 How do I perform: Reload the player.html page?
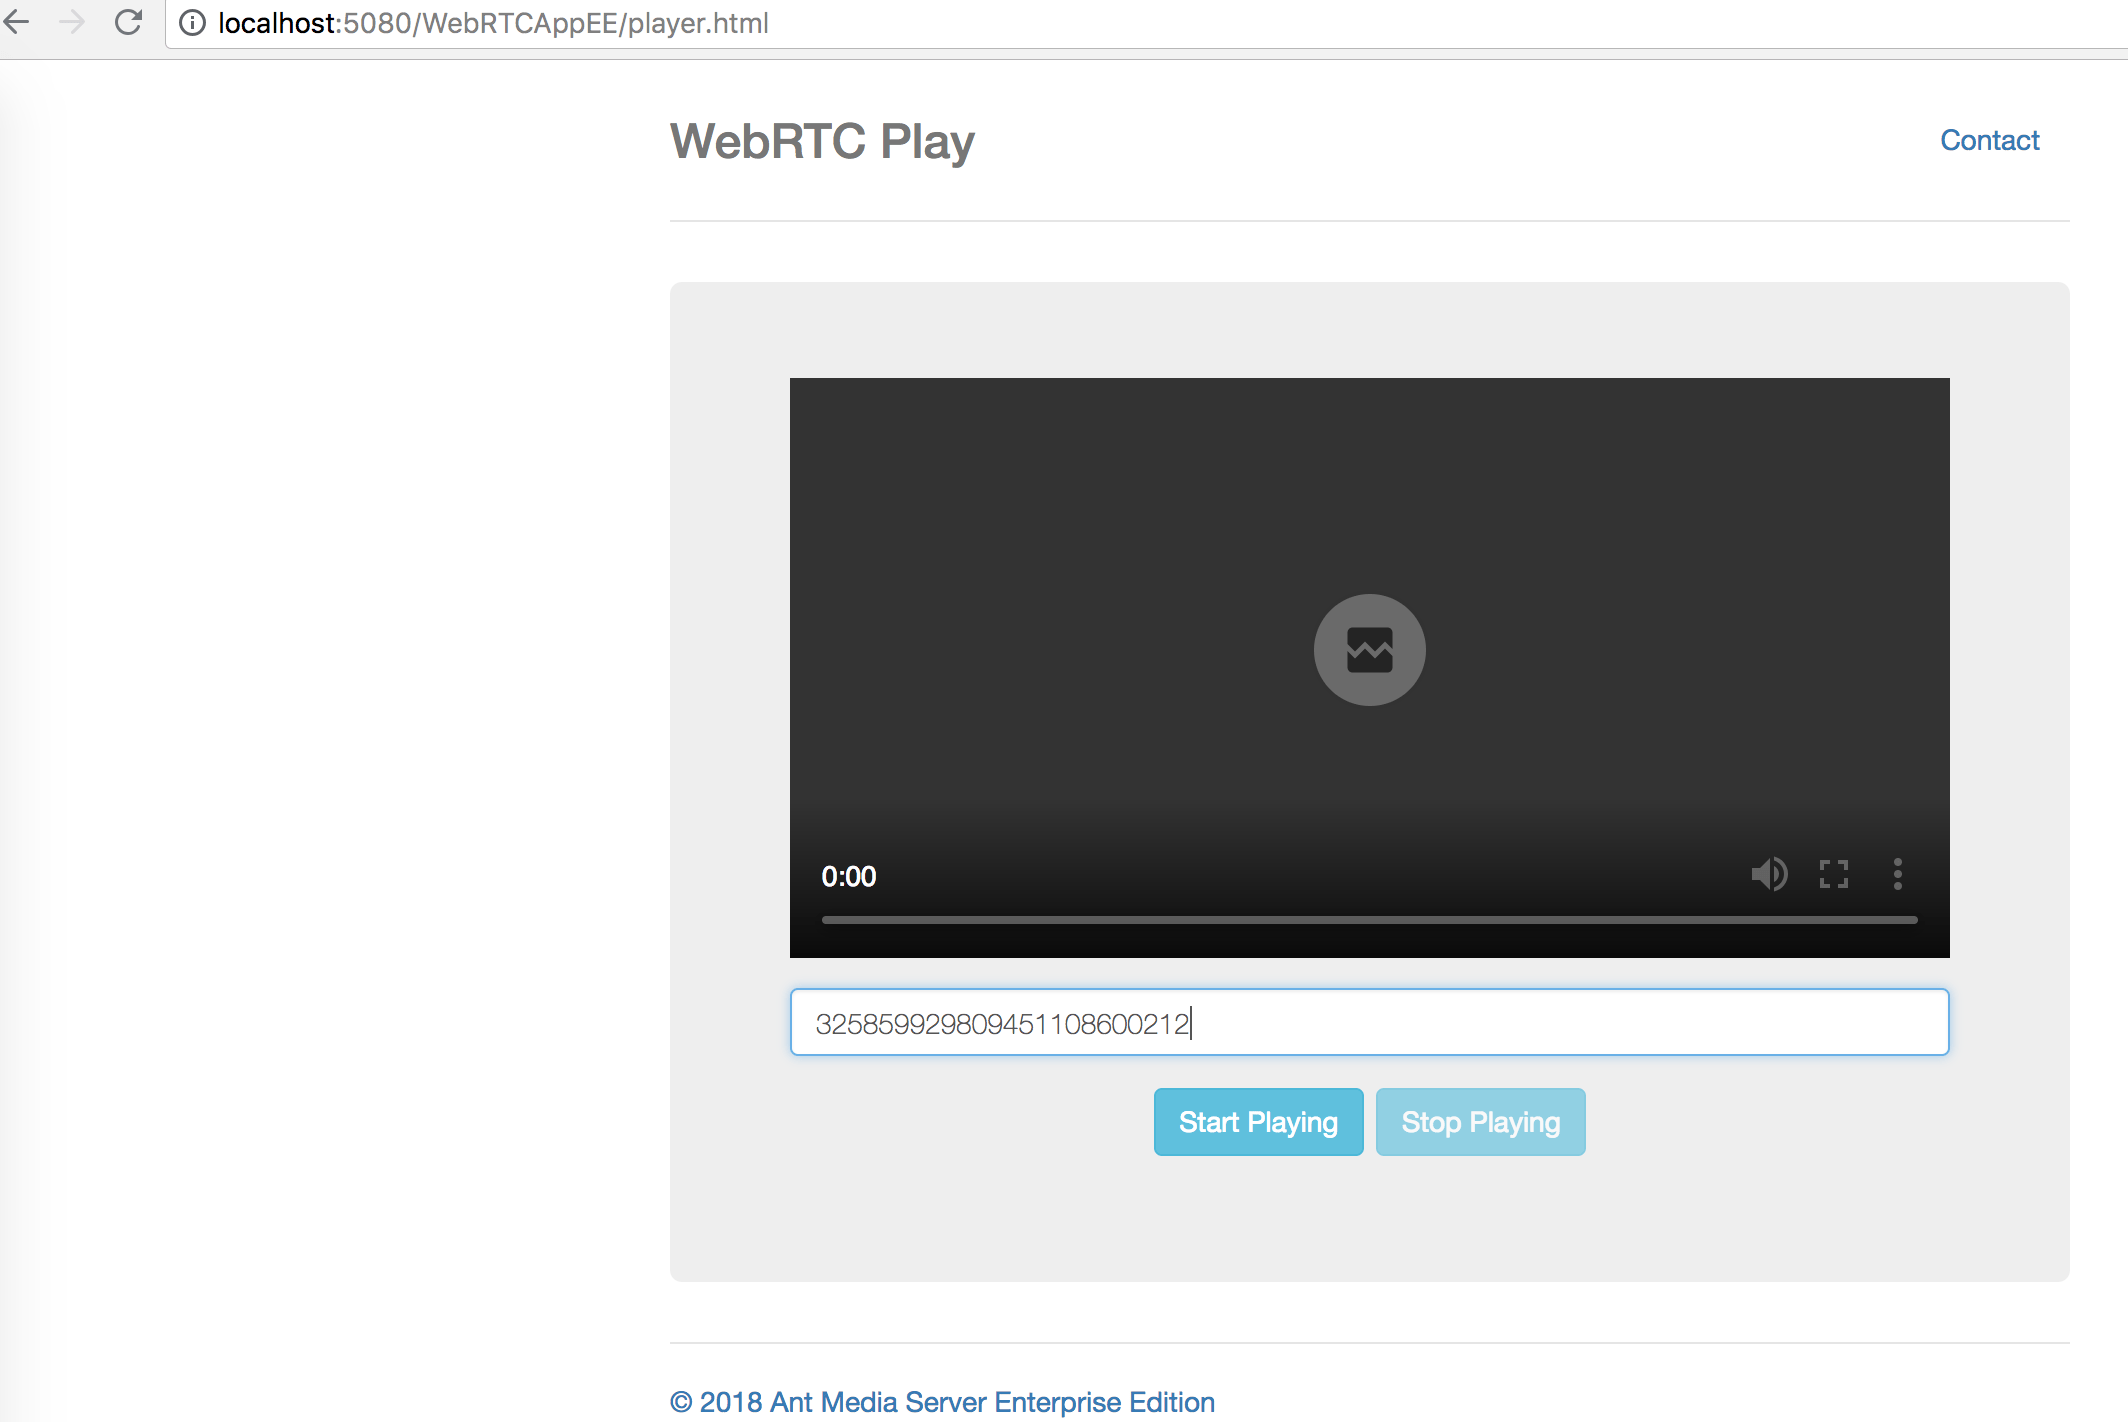click(129, 22)
